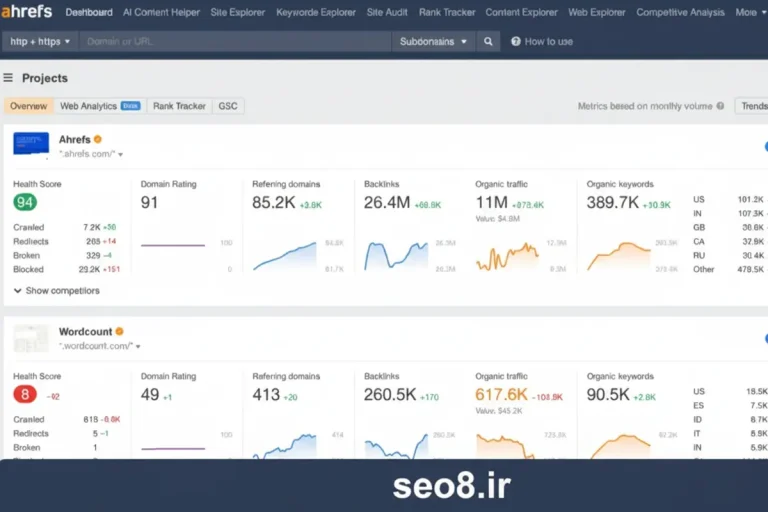Click Ahrefs Organic traffic value 11M
Image resolution: width=768 pixels, height=512 pixels.
pos(492,202)
